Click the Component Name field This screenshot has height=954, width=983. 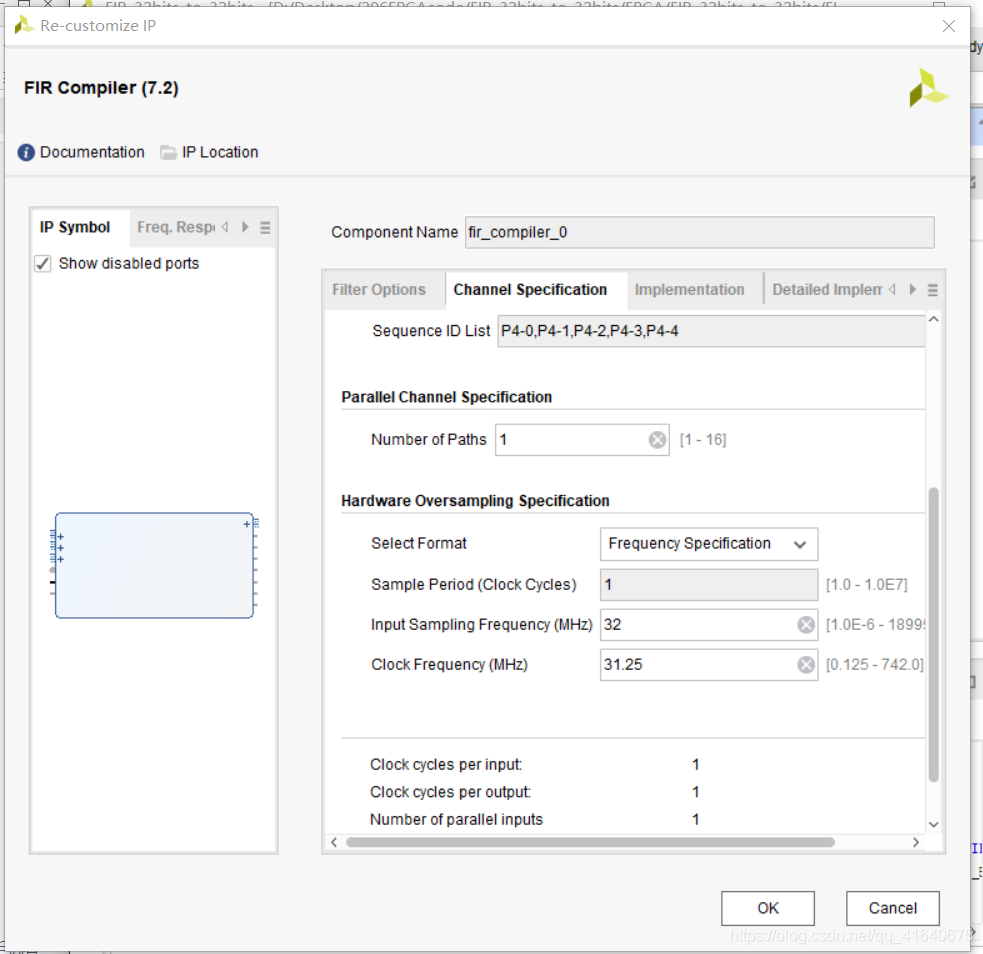[x=700, y=233]
